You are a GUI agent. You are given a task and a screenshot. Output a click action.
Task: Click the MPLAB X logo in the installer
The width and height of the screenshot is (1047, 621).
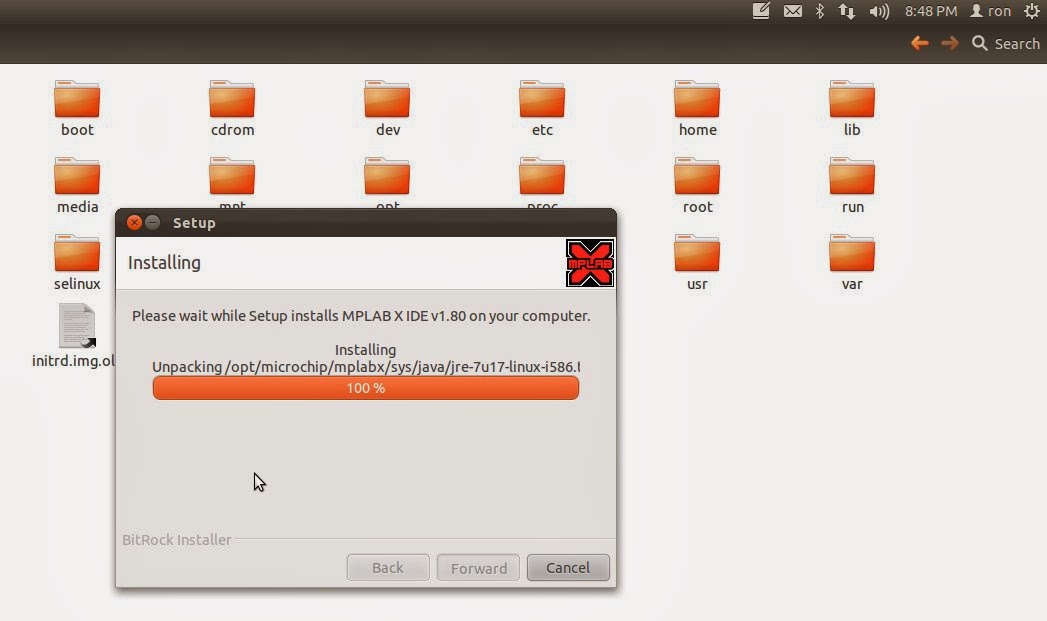[x=589, y=262]
